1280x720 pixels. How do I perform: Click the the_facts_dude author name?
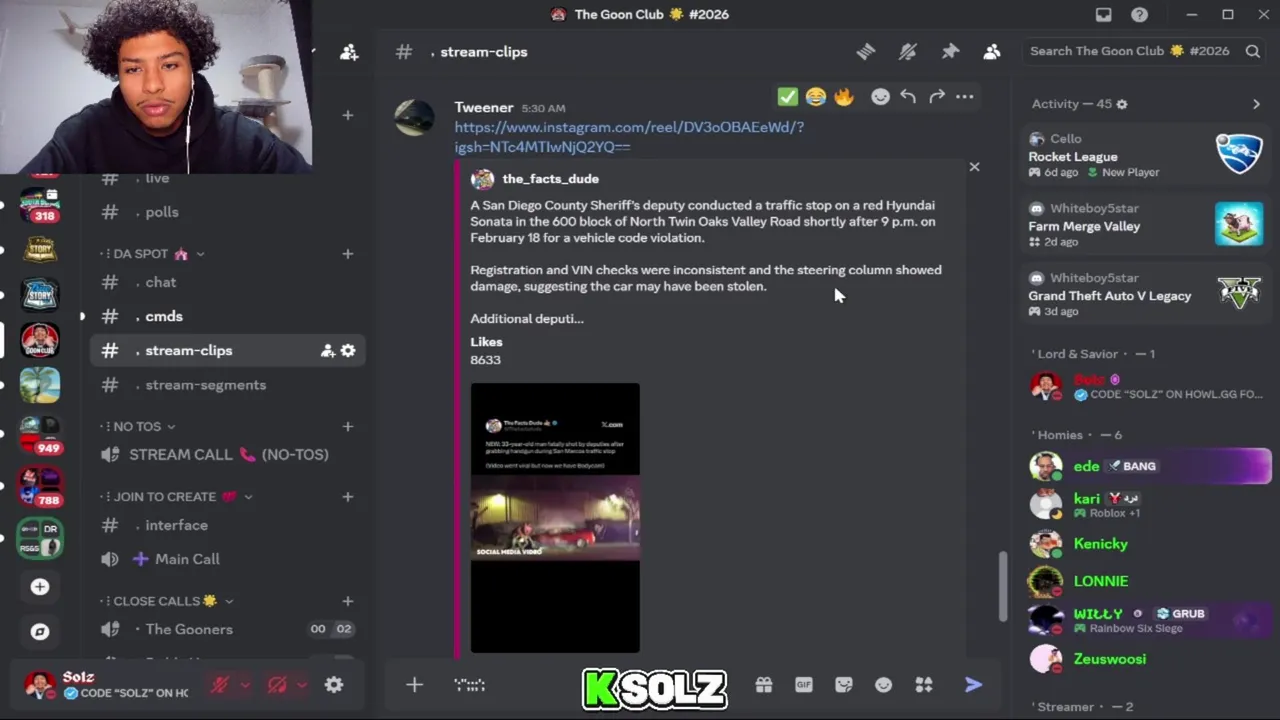pos(550,179)
